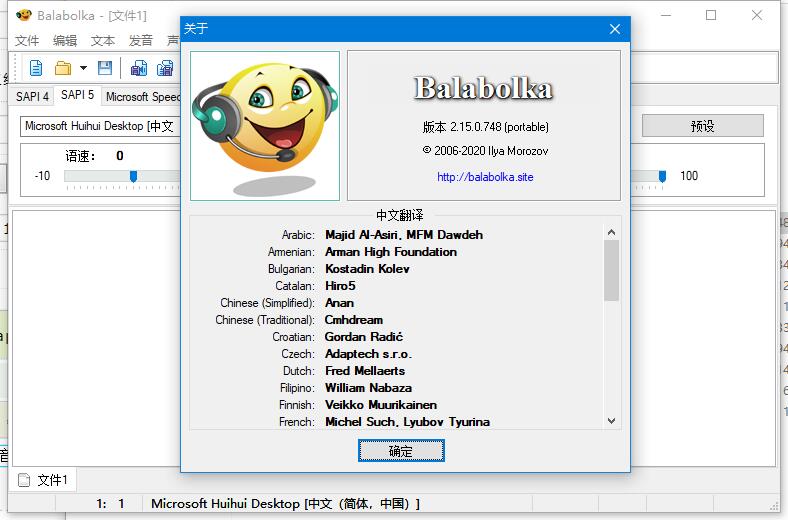The height and width of the screenshot is (520, 788).
Task: Click the 'Gordan Radić' Croatian entry
Action: (363, 337)
